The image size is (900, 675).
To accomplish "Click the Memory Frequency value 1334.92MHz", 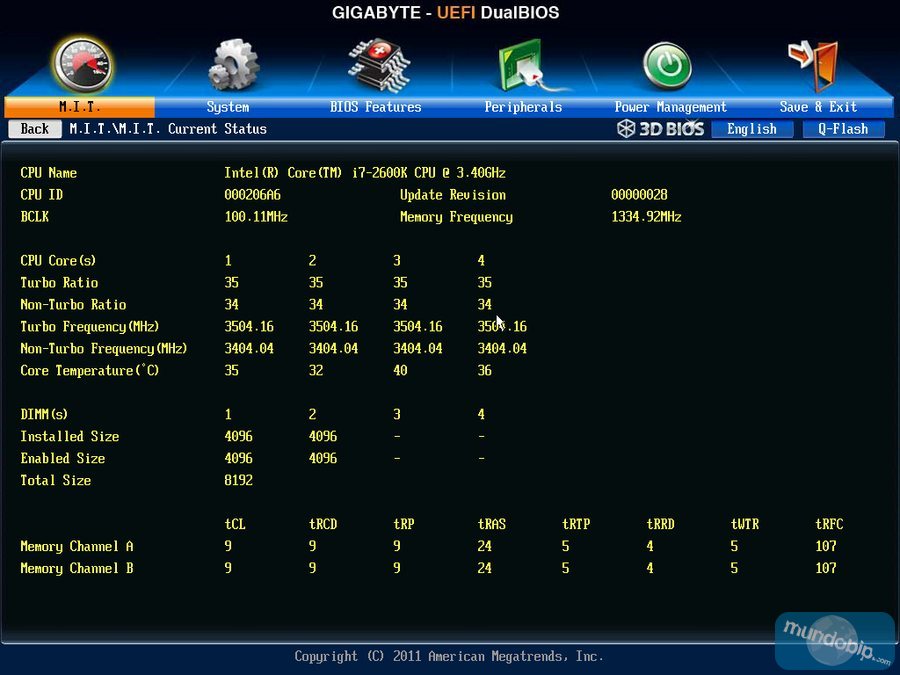I will click(646, 217).
